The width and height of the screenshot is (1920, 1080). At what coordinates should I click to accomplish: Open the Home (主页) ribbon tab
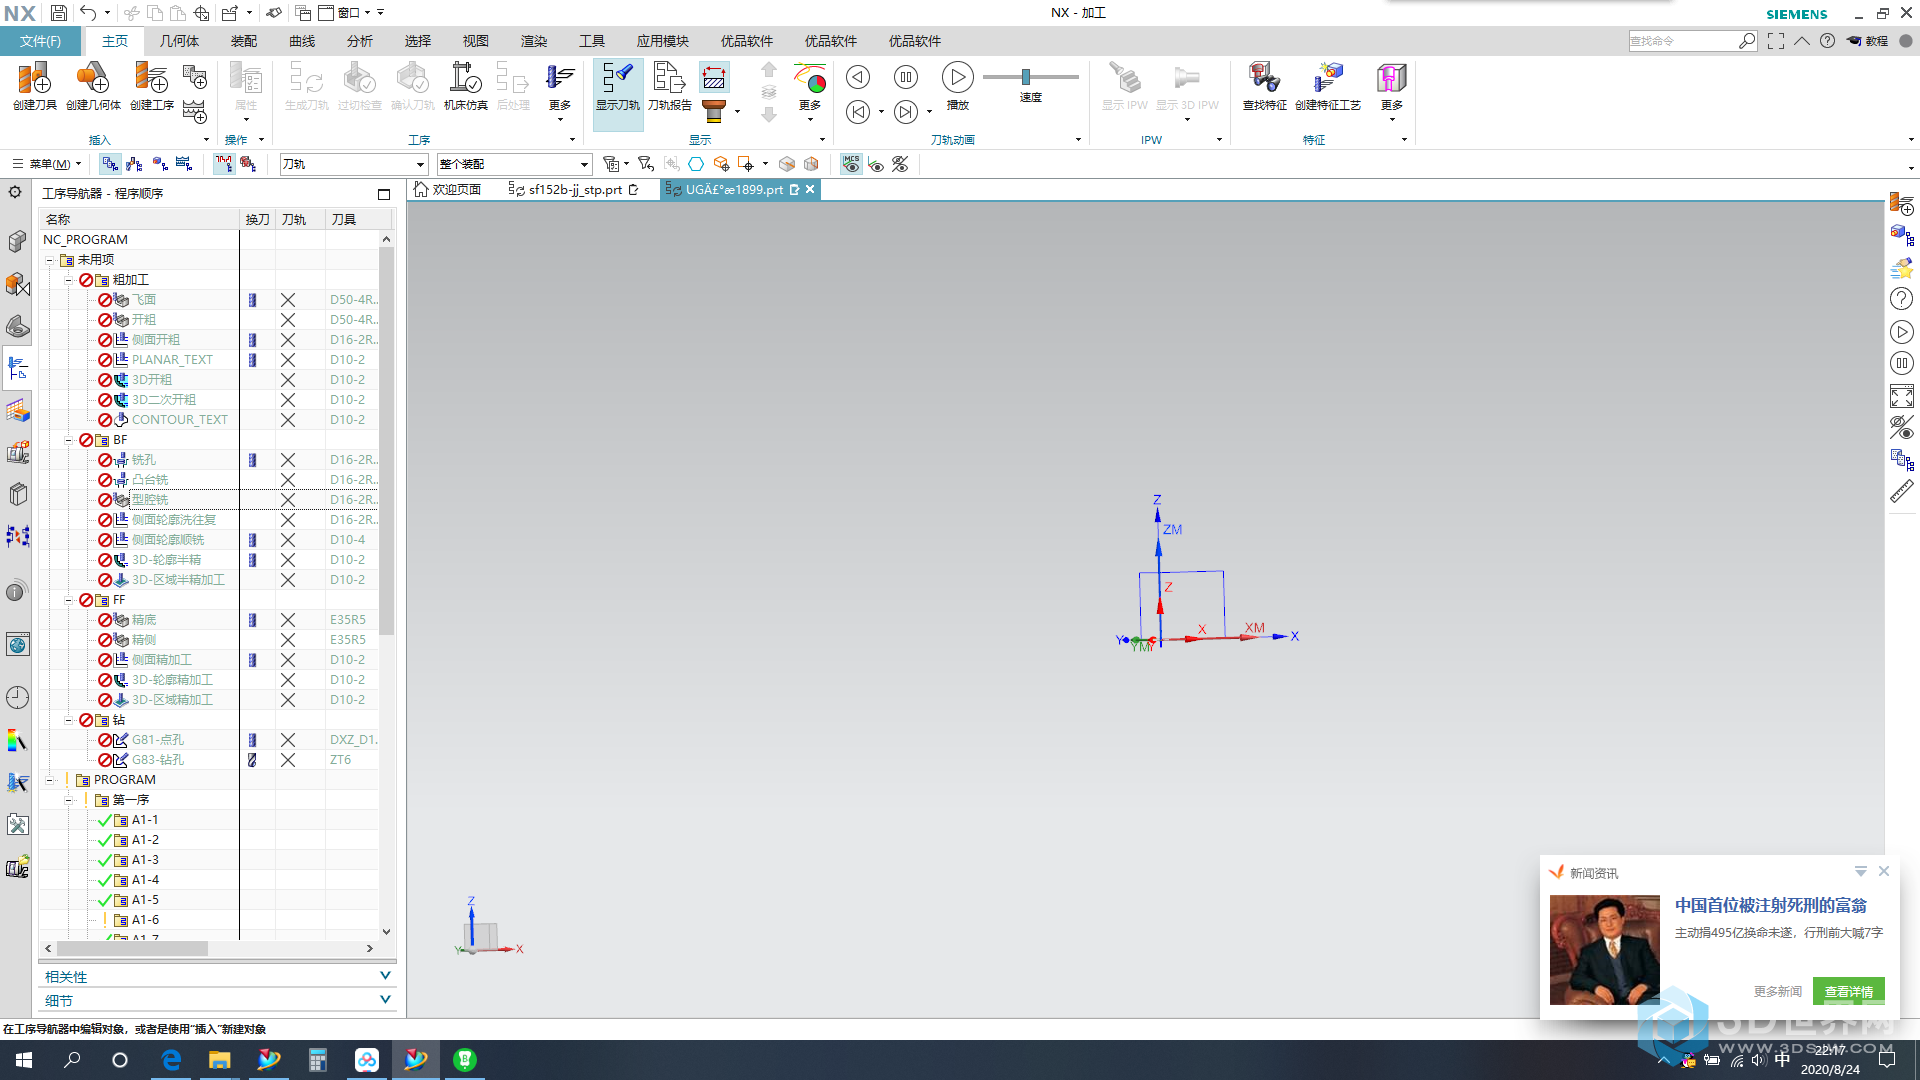tap(115, 41)
